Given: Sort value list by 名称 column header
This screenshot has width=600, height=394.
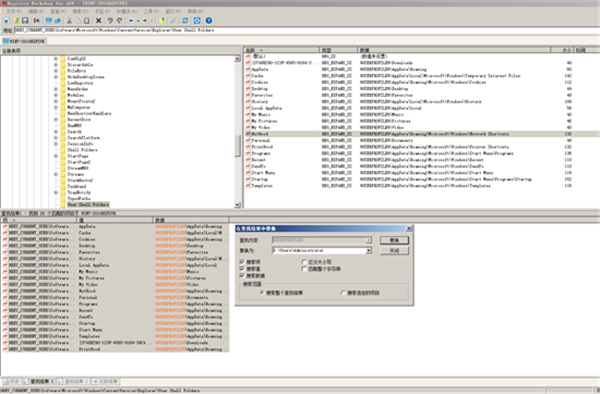Looking at the screenshot, I should [281, 50].
